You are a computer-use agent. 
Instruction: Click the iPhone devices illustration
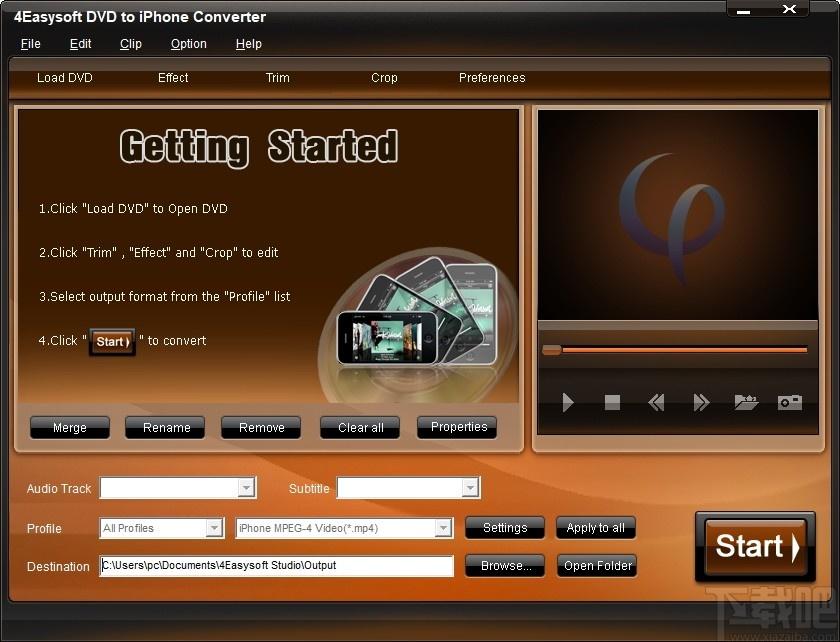(418, 313)
